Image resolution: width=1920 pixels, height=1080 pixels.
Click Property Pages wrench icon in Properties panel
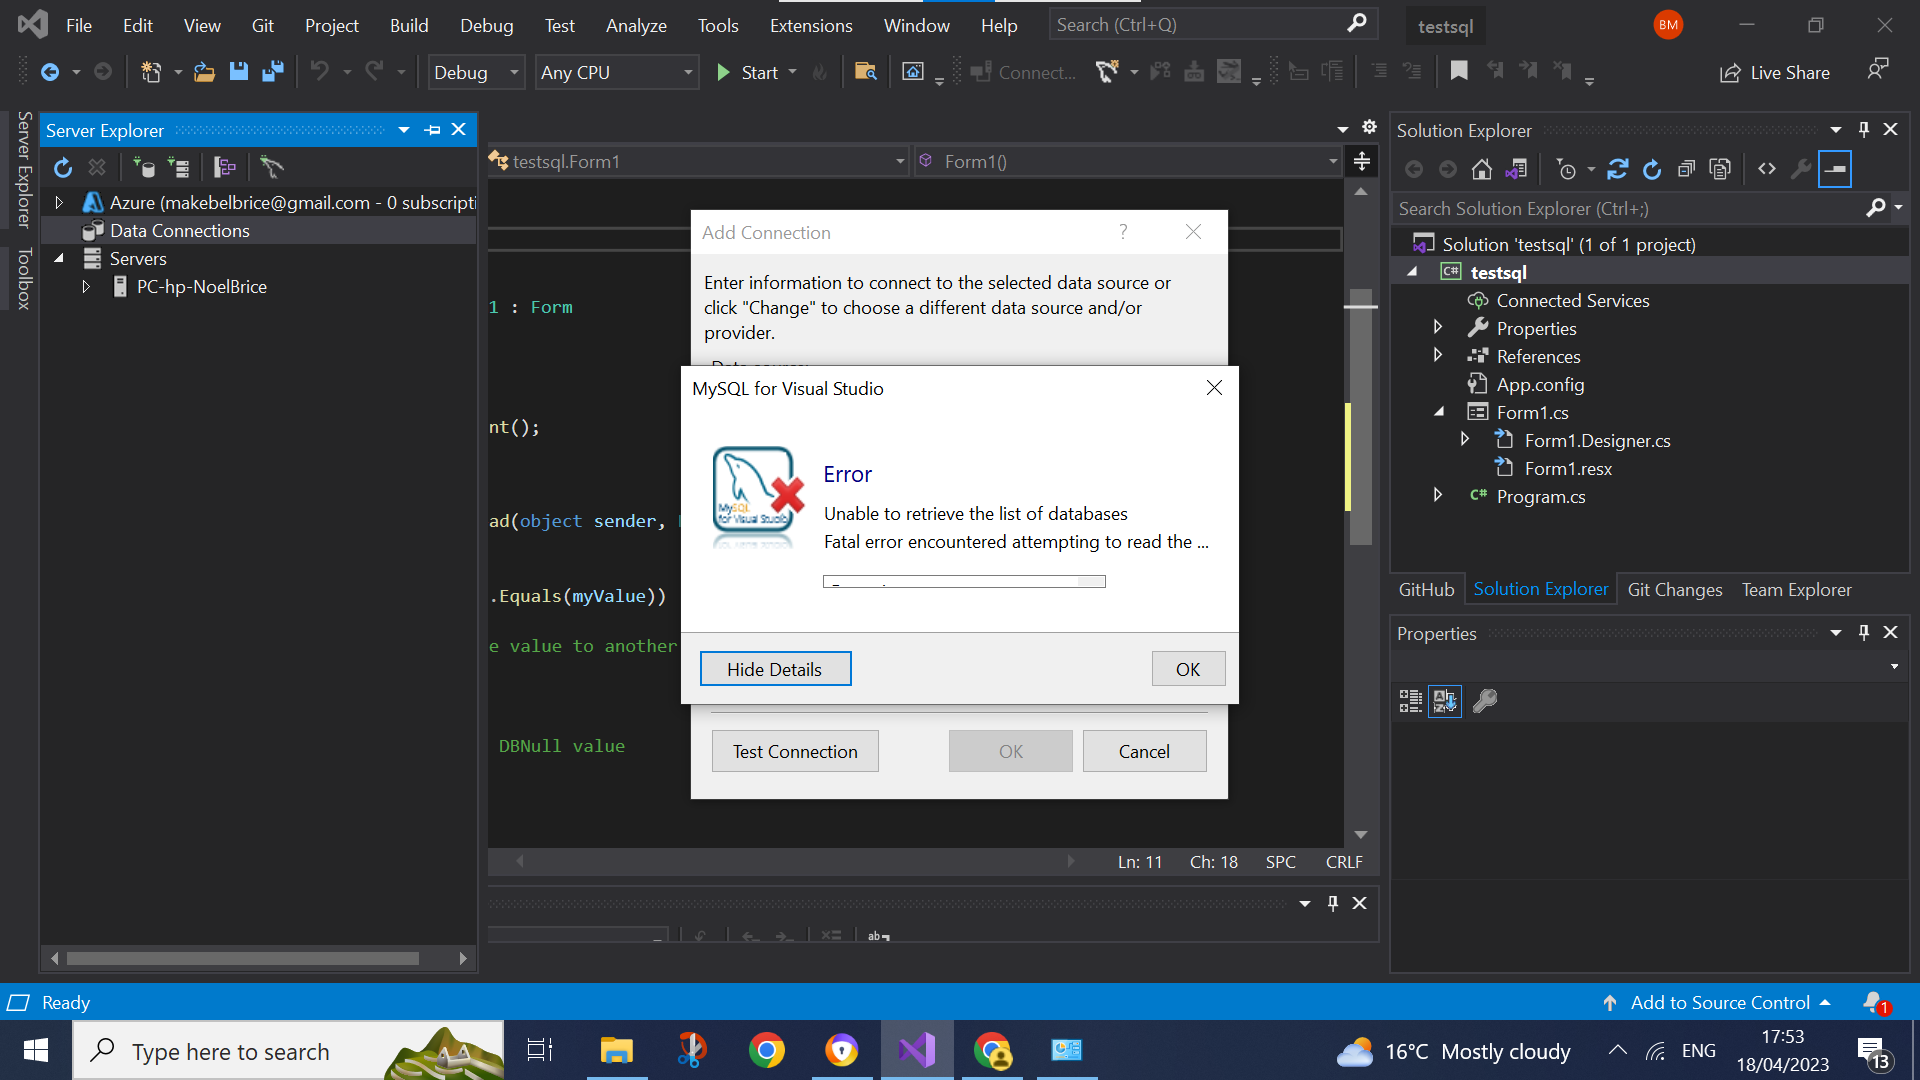click(1485, 701)
